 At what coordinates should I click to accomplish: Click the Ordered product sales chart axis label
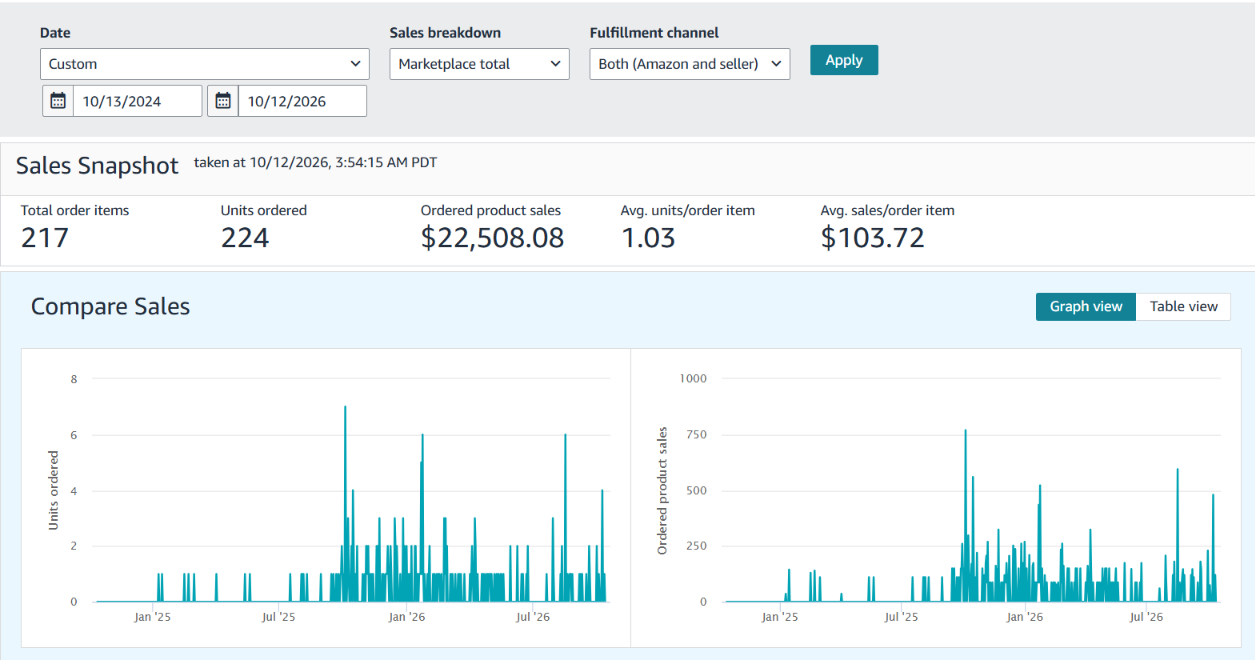(x=662, y=491)
